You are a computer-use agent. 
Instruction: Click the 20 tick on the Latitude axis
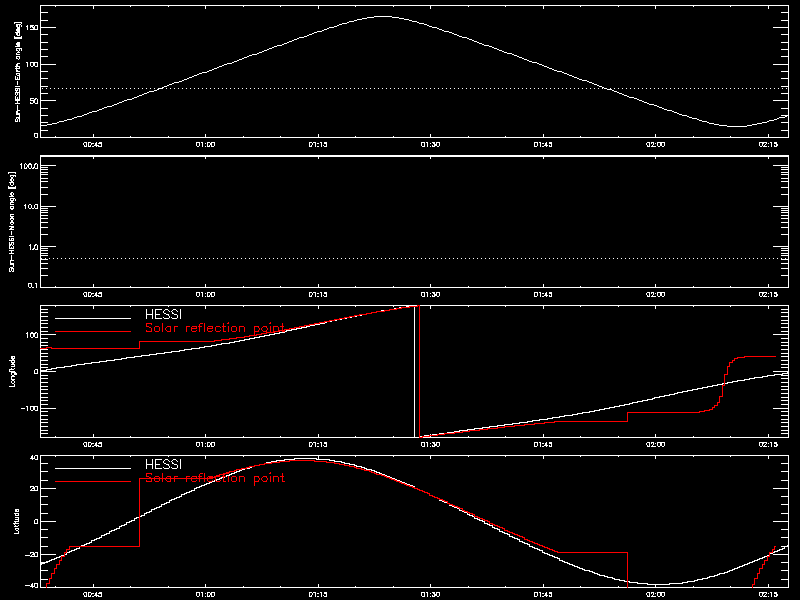[34, 489]
